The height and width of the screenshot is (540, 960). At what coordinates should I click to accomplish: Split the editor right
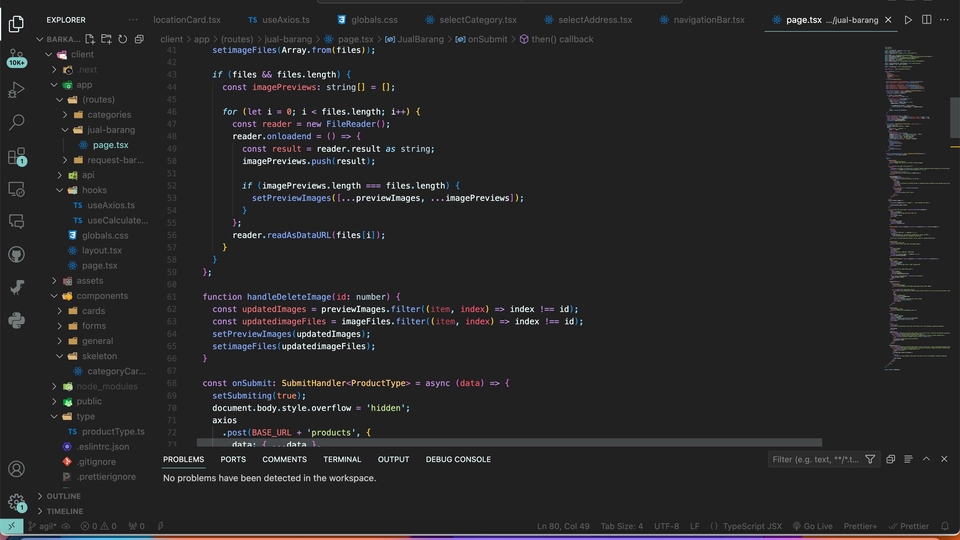(926, 20)
